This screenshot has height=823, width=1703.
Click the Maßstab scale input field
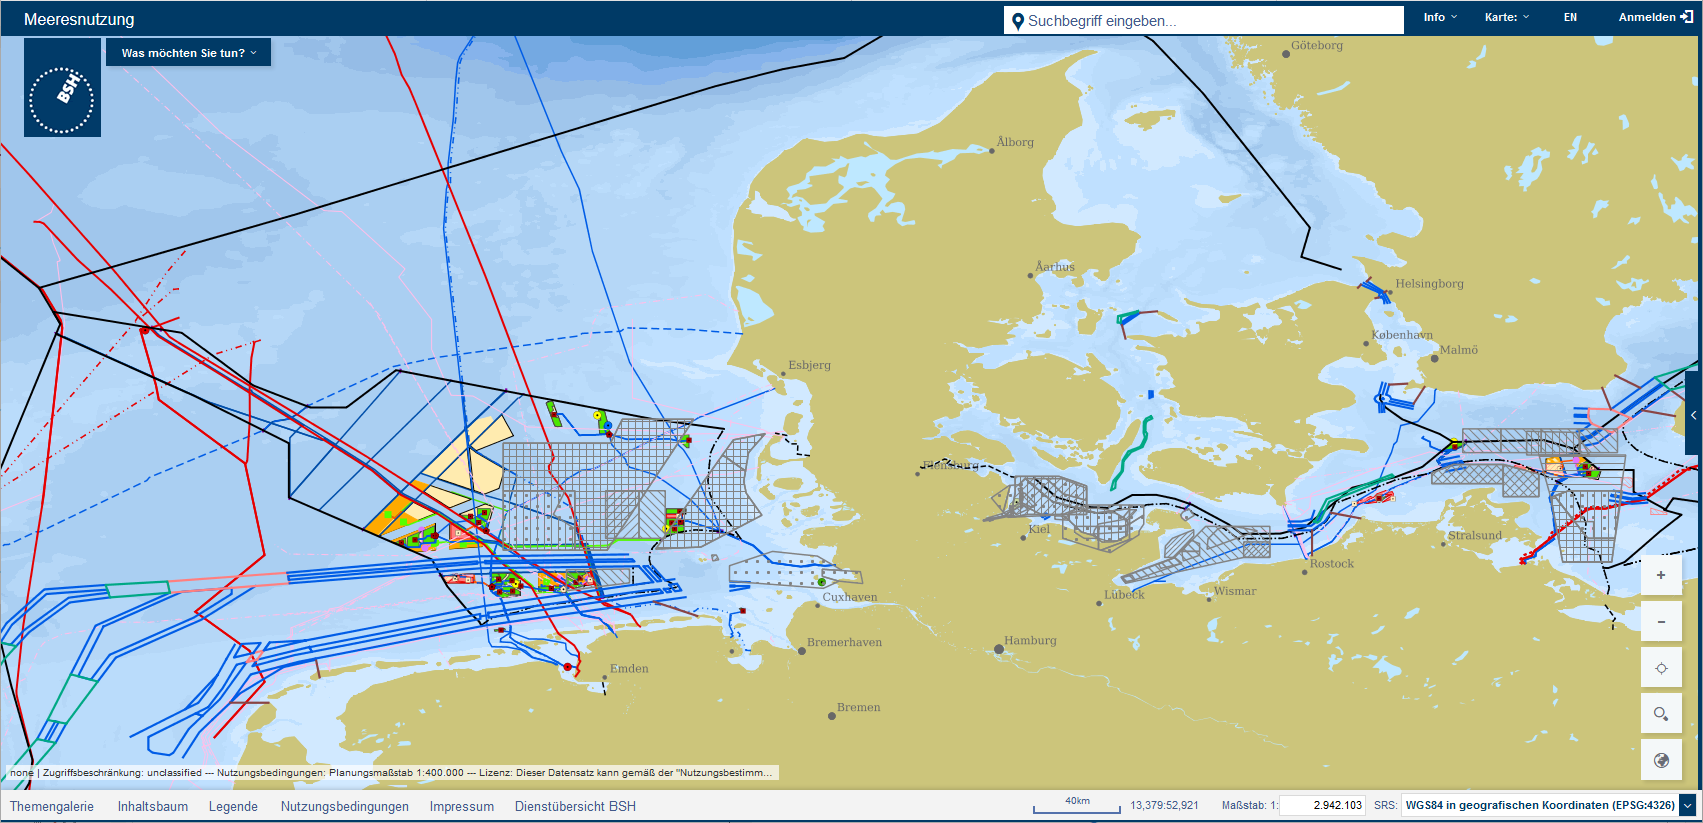point(1322,805)
